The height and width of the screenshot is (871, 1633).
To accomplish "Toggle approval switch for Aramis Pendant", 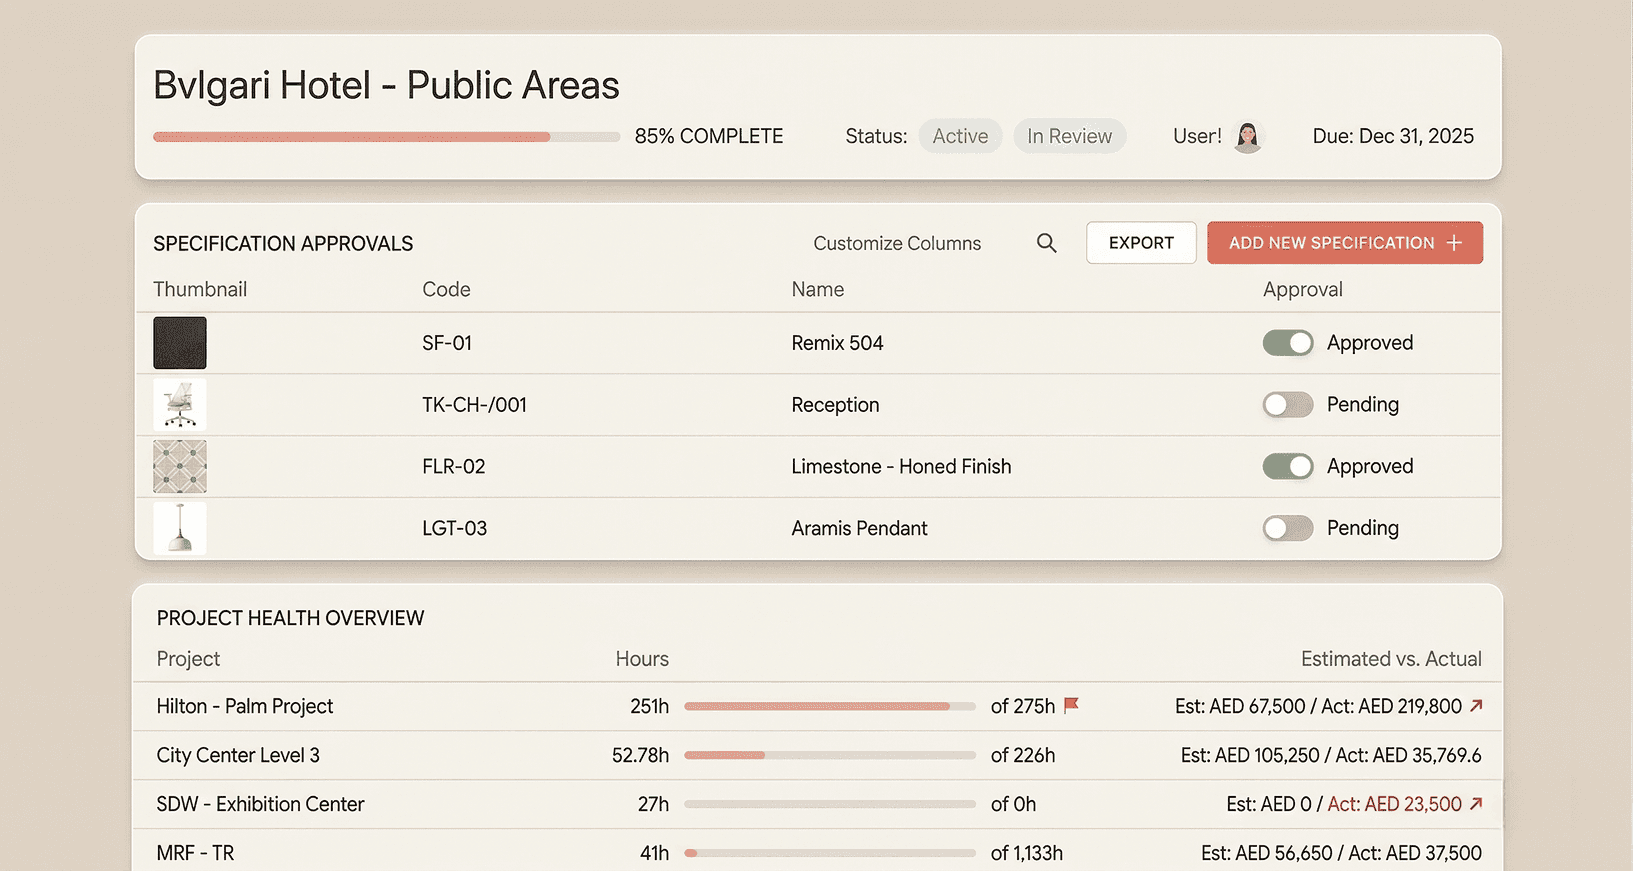I will (1288, 528).
